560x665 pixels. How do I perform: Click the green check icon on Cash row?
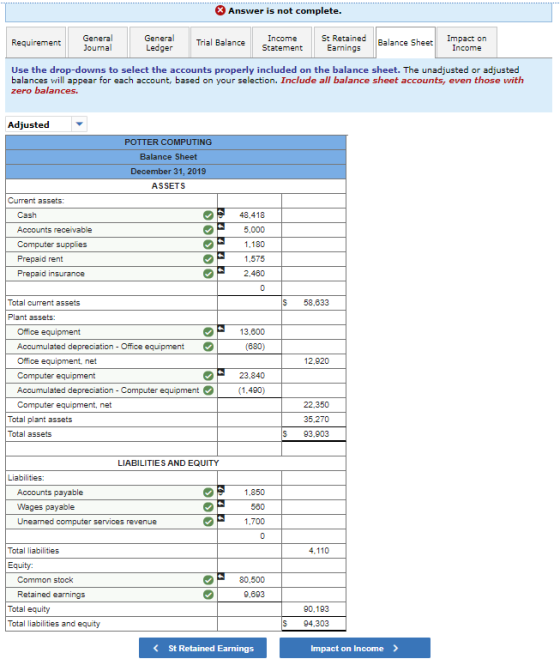pyautogui.click(x=208, y=215)
